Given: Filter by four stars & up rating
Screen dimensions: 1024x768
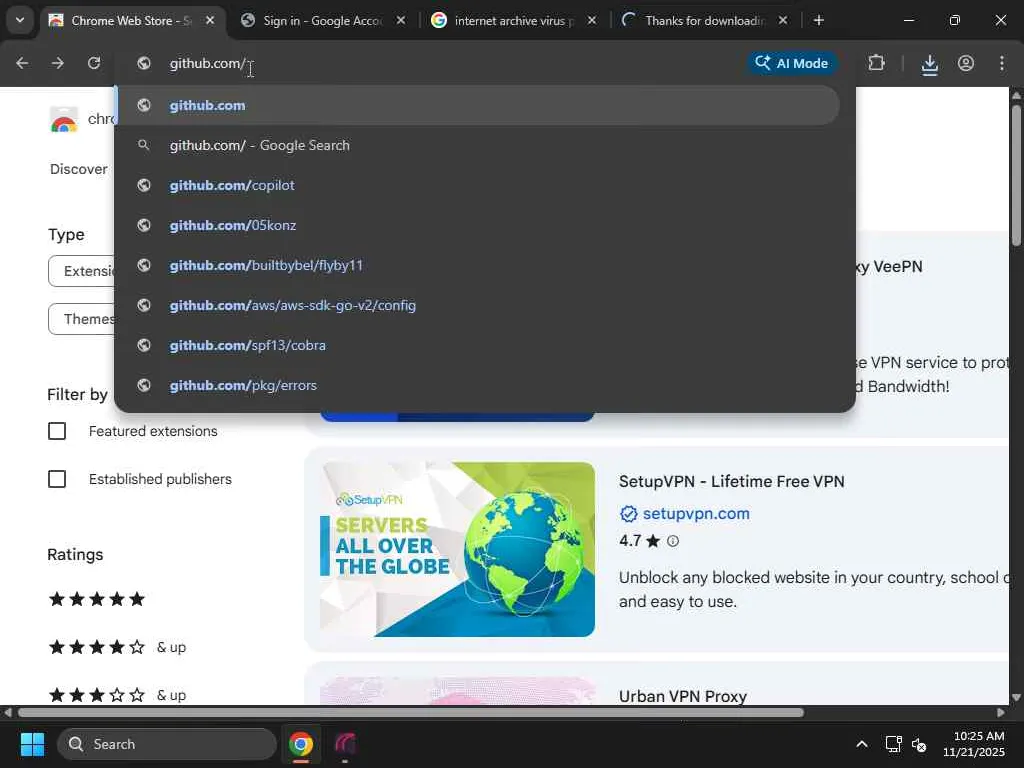Looking at the screenshot, I should 118,647.
